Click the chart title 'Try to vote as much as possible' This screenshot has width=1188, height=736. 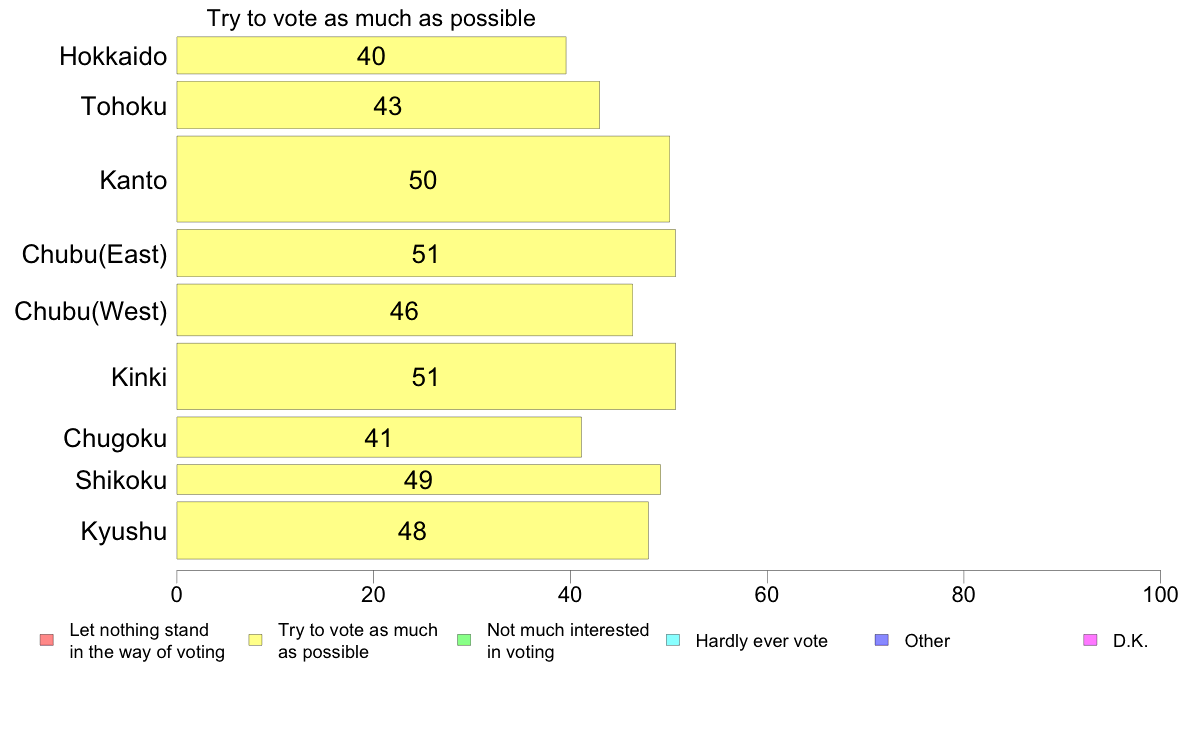click(x=371, y=18)
